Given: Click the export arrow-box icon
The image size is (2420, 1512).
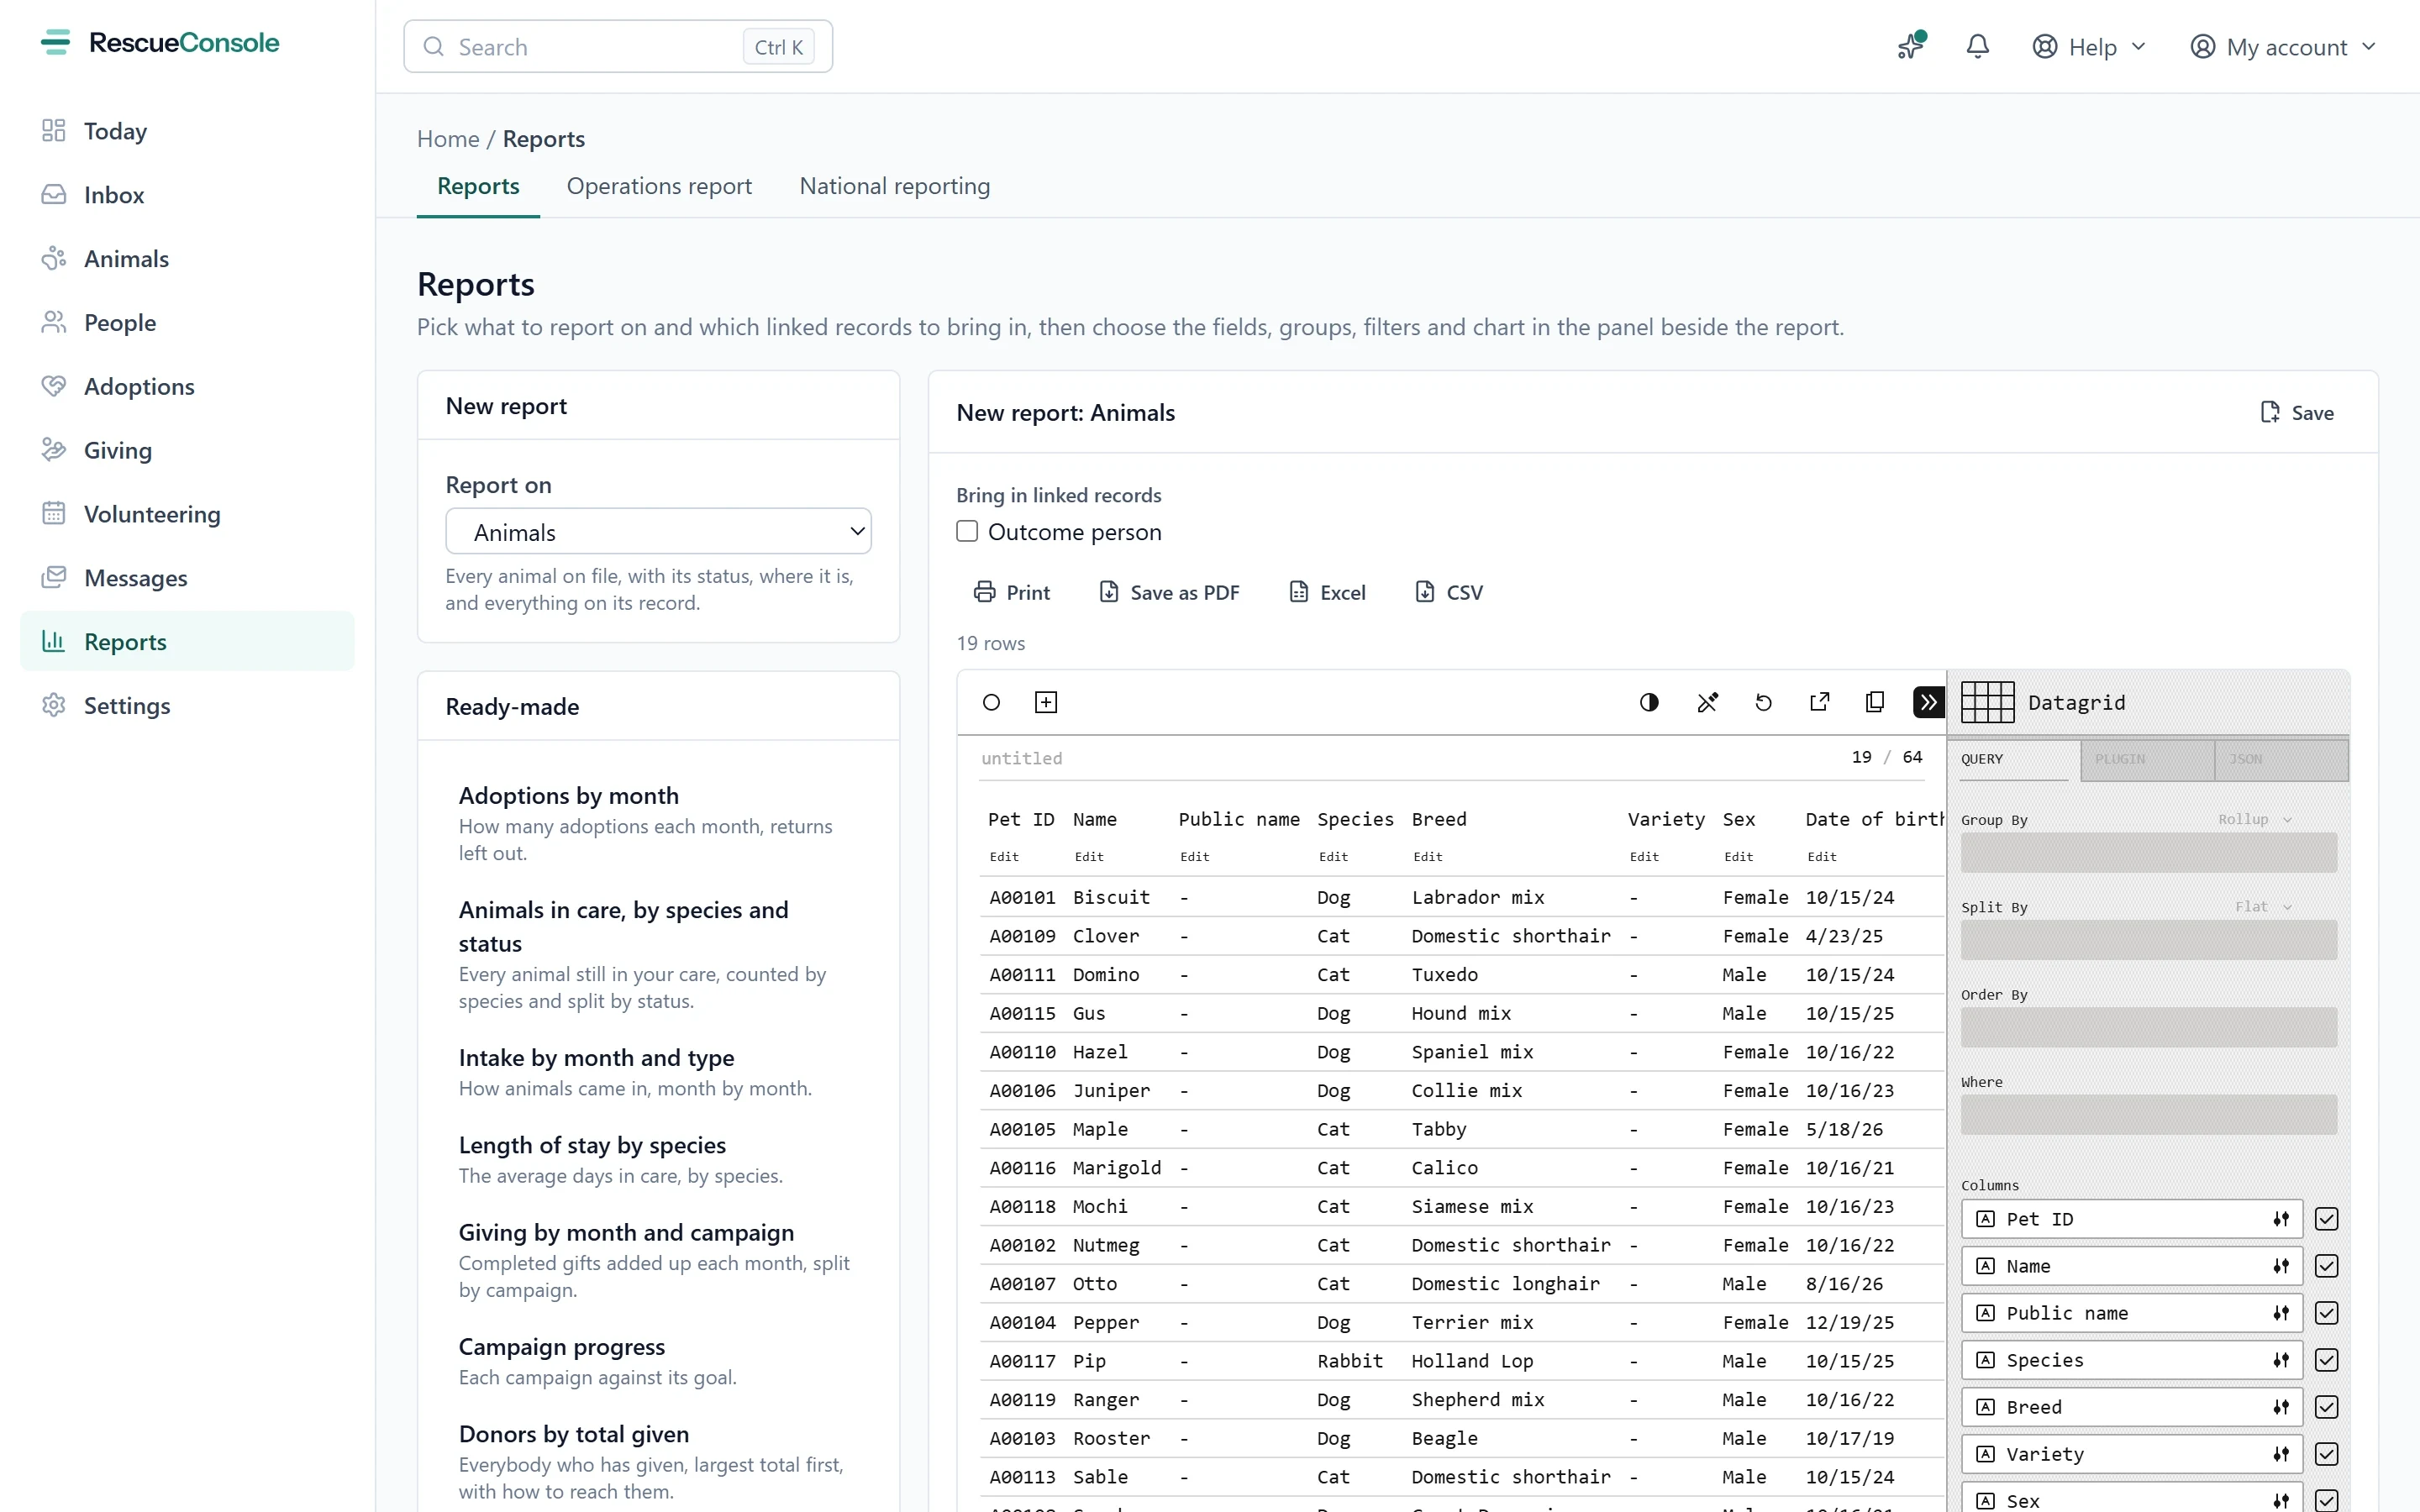Looking at the screenshot, I should (1819, 702).
